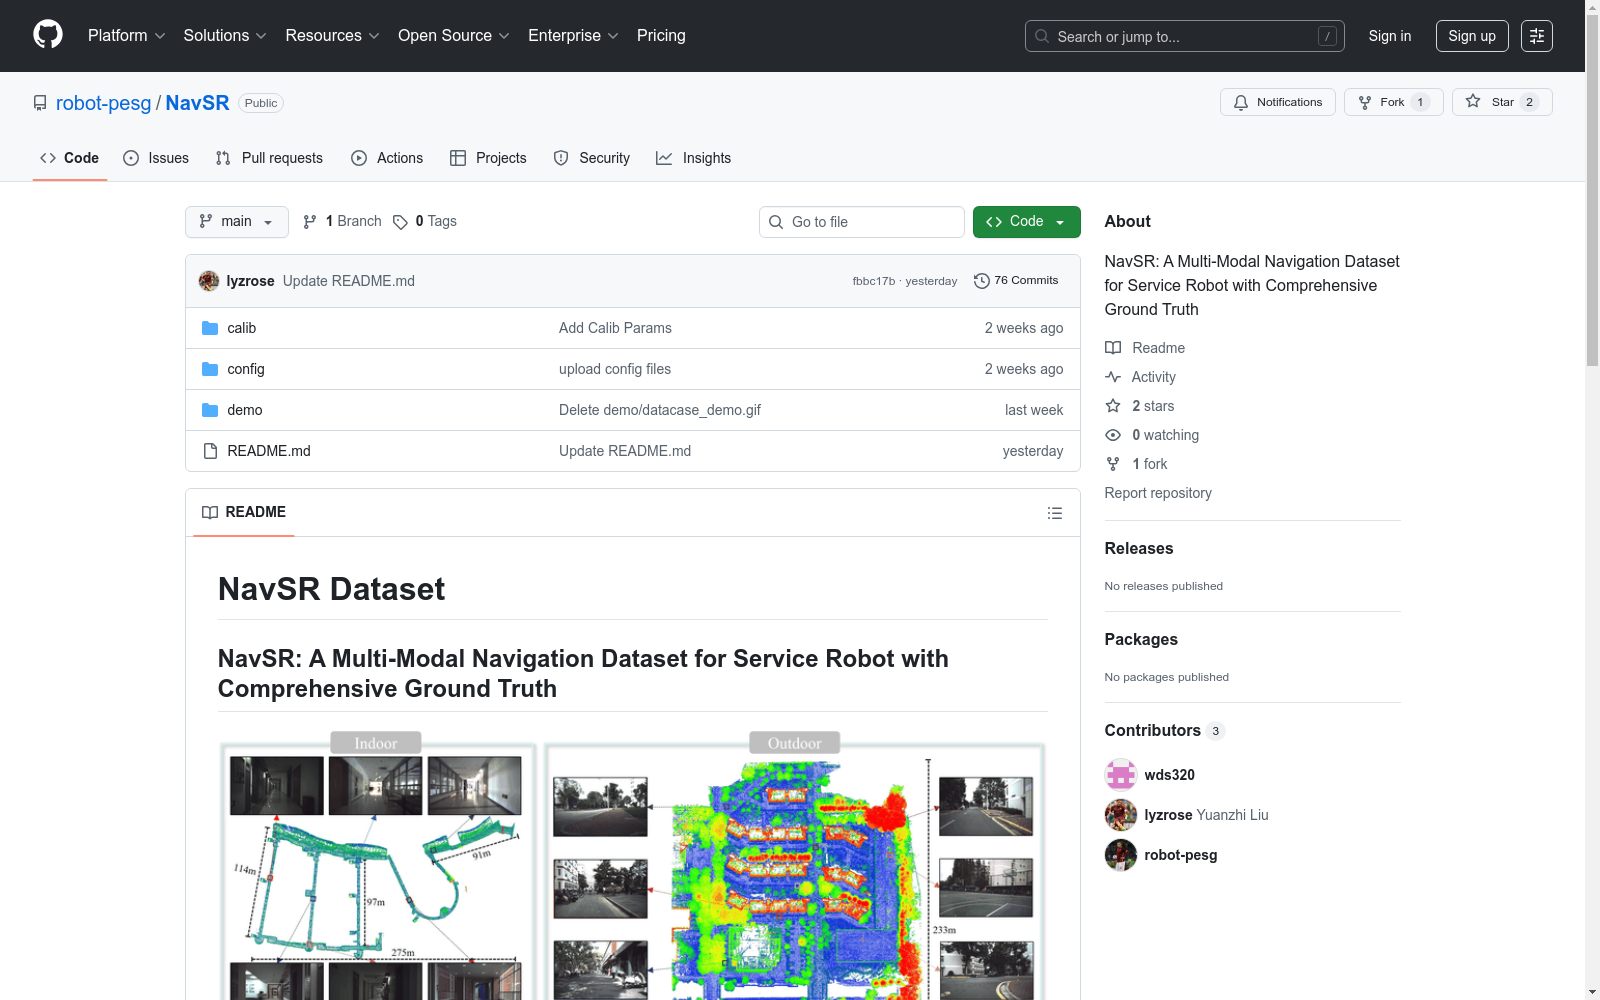Click the watching eye icon

1113,435
